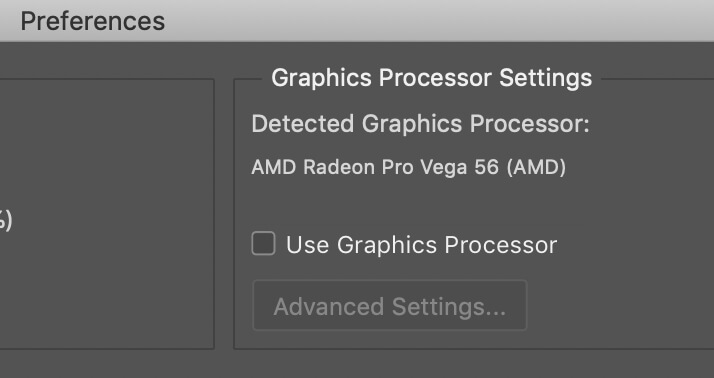Enable the Use Graphics Processor checkbox

point(263,243)
